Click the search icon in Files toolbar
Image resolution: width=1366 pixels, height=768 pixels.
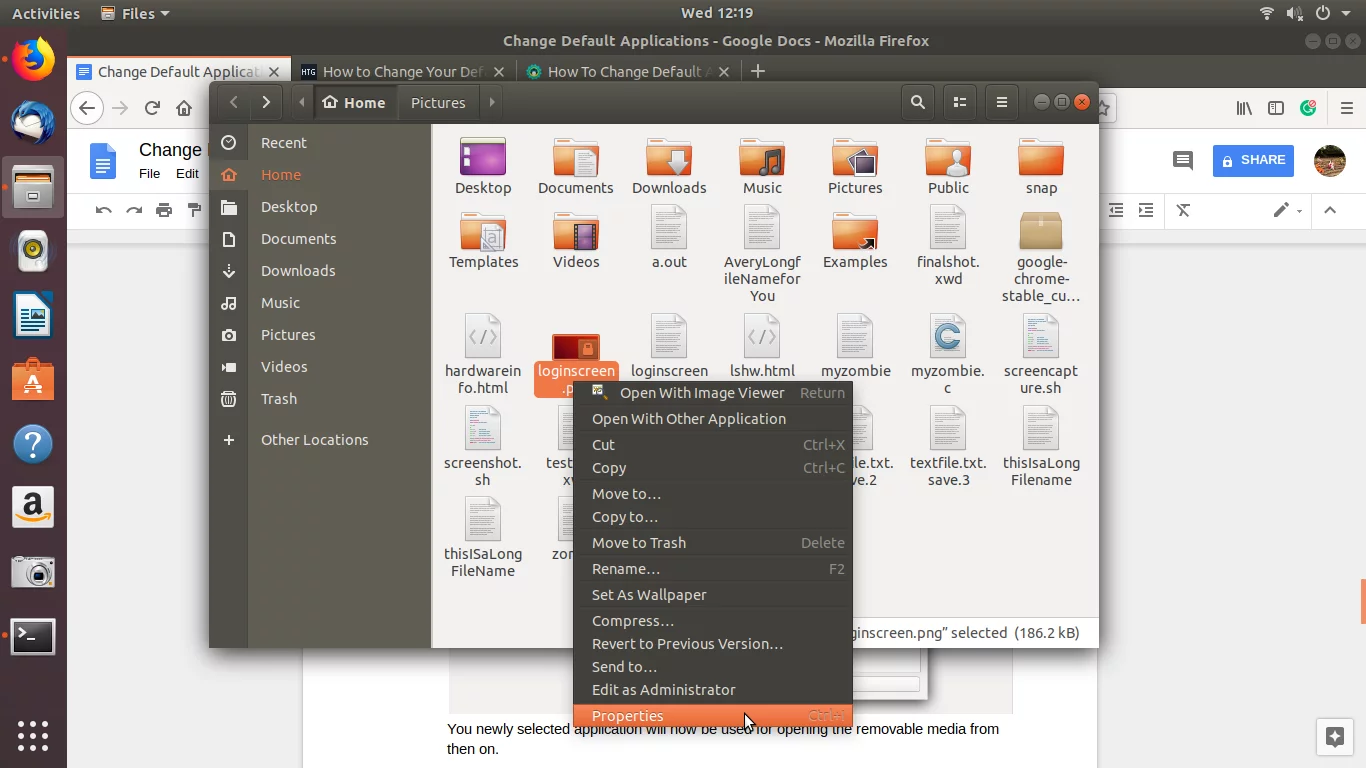(x=917, y=102)
